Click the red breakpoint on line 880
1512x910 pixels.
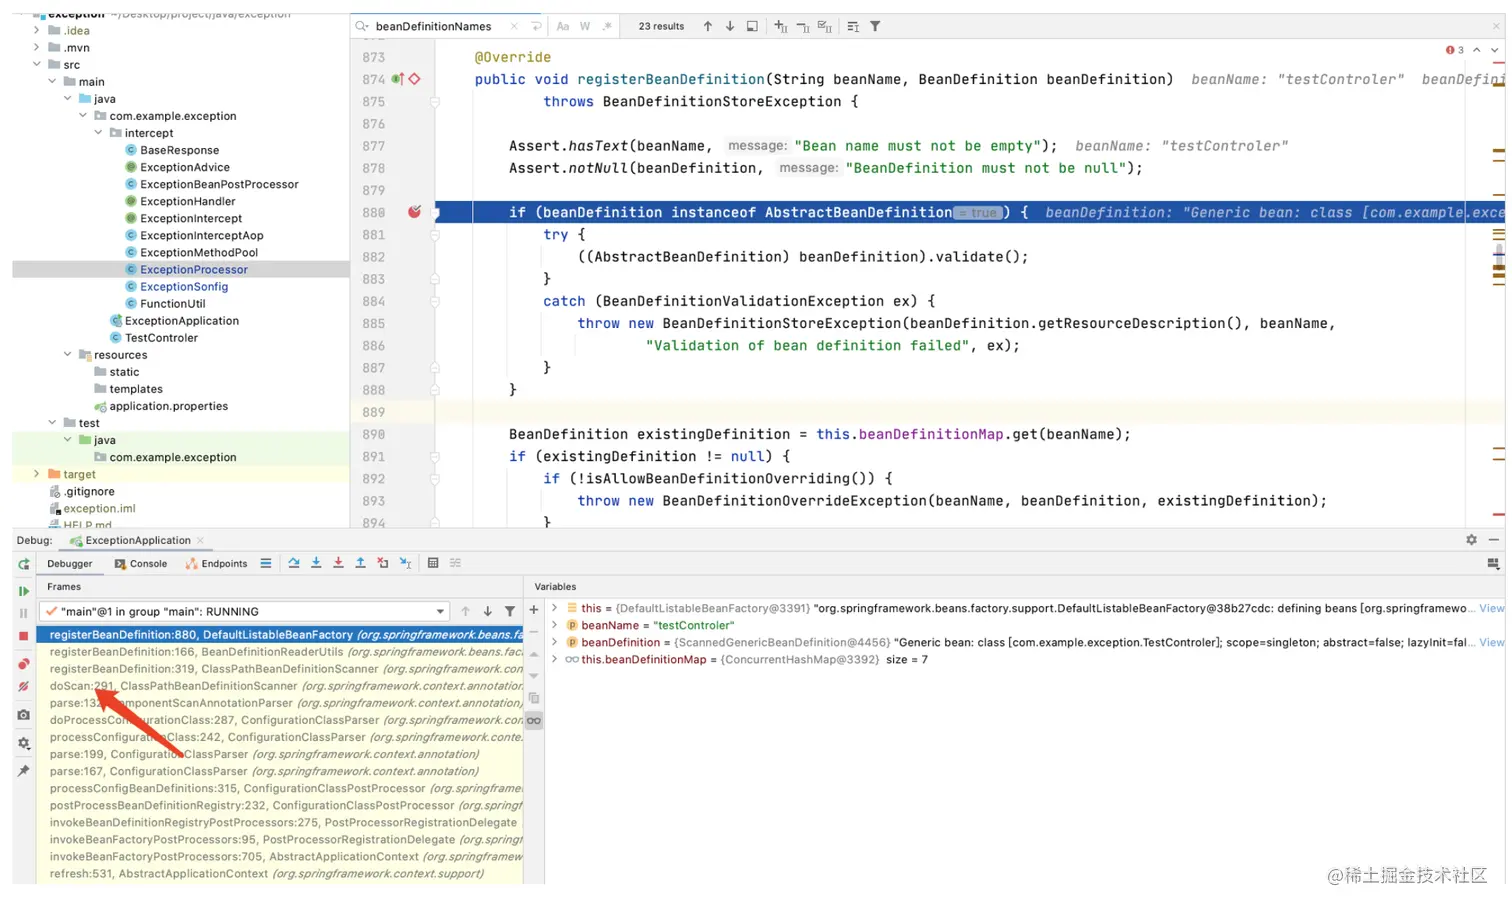point(414,212)
